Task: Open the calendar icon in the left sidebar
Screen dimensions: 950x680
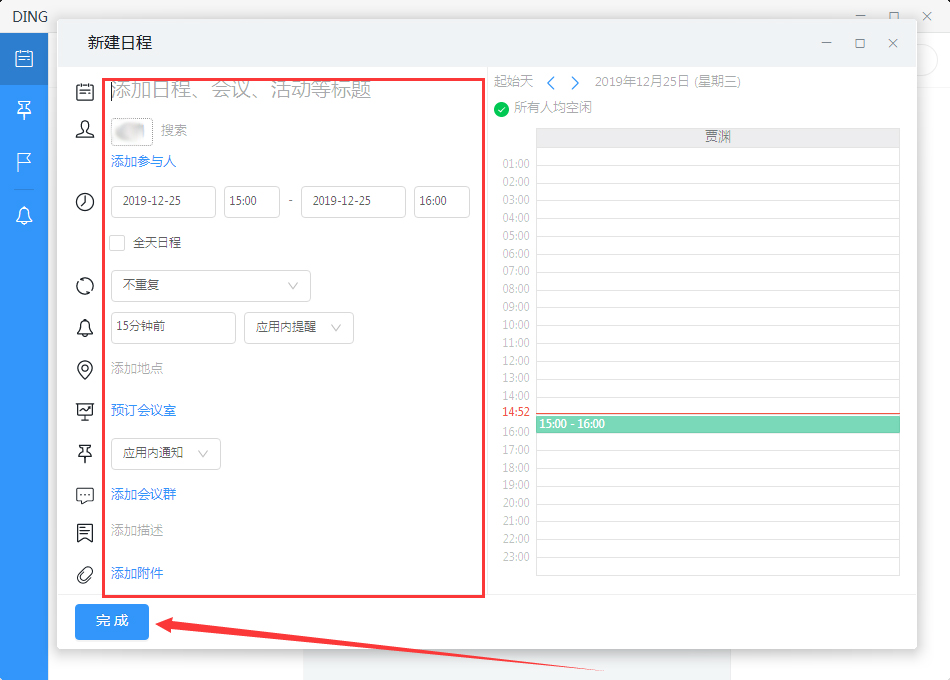Action: [23, 58]
